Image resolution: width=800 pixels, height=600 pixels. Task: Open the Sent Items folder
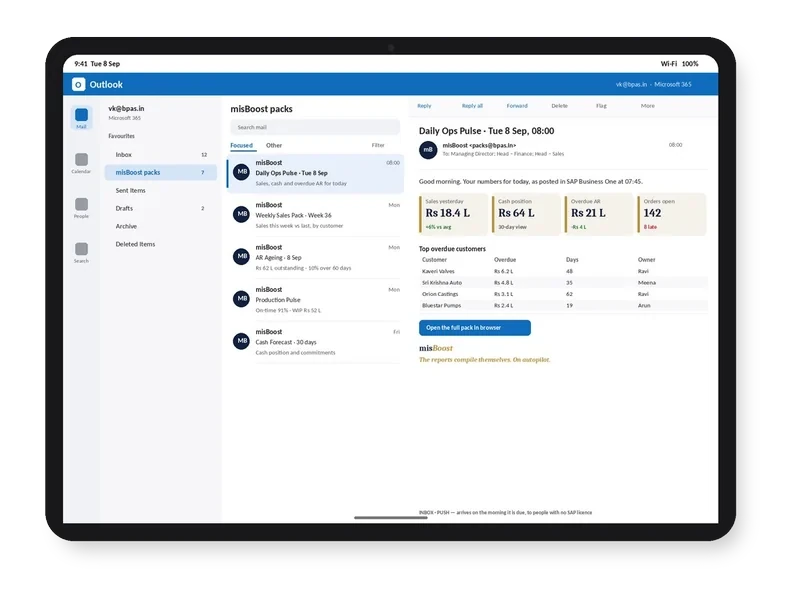click(x=161, y=190)
